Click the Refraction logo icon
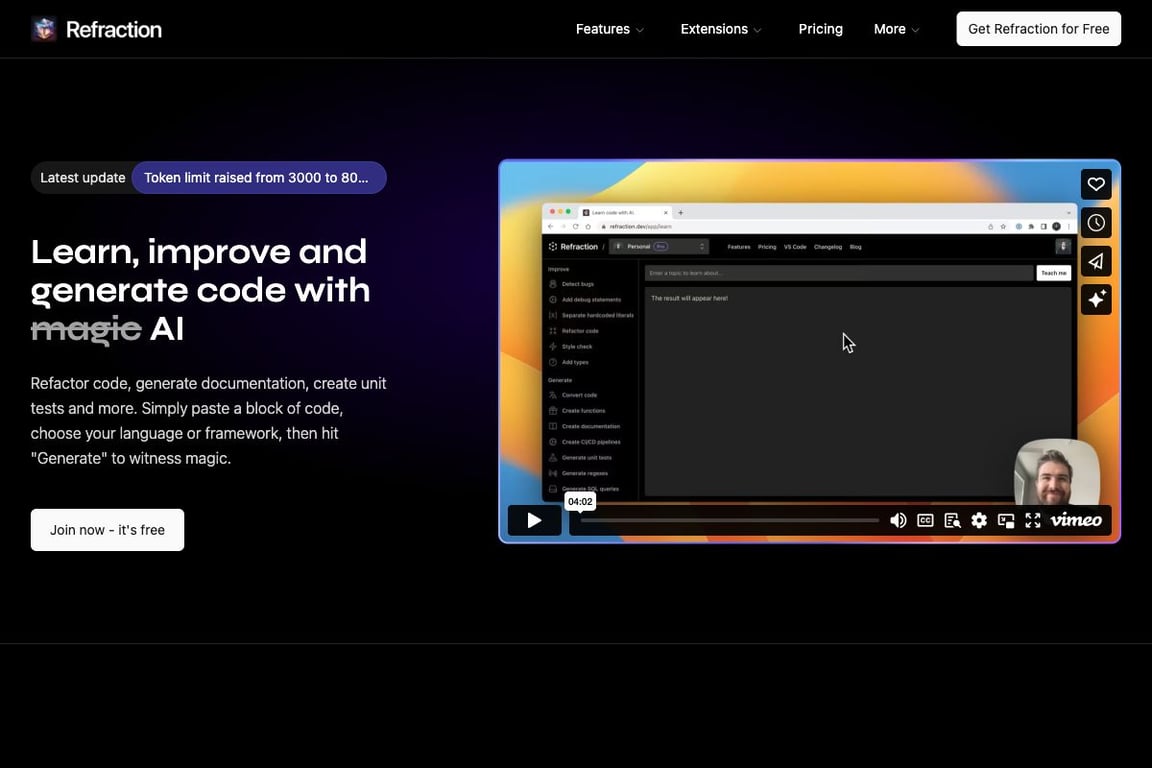This screenshot has width=1152, height=768. point(44,29)
